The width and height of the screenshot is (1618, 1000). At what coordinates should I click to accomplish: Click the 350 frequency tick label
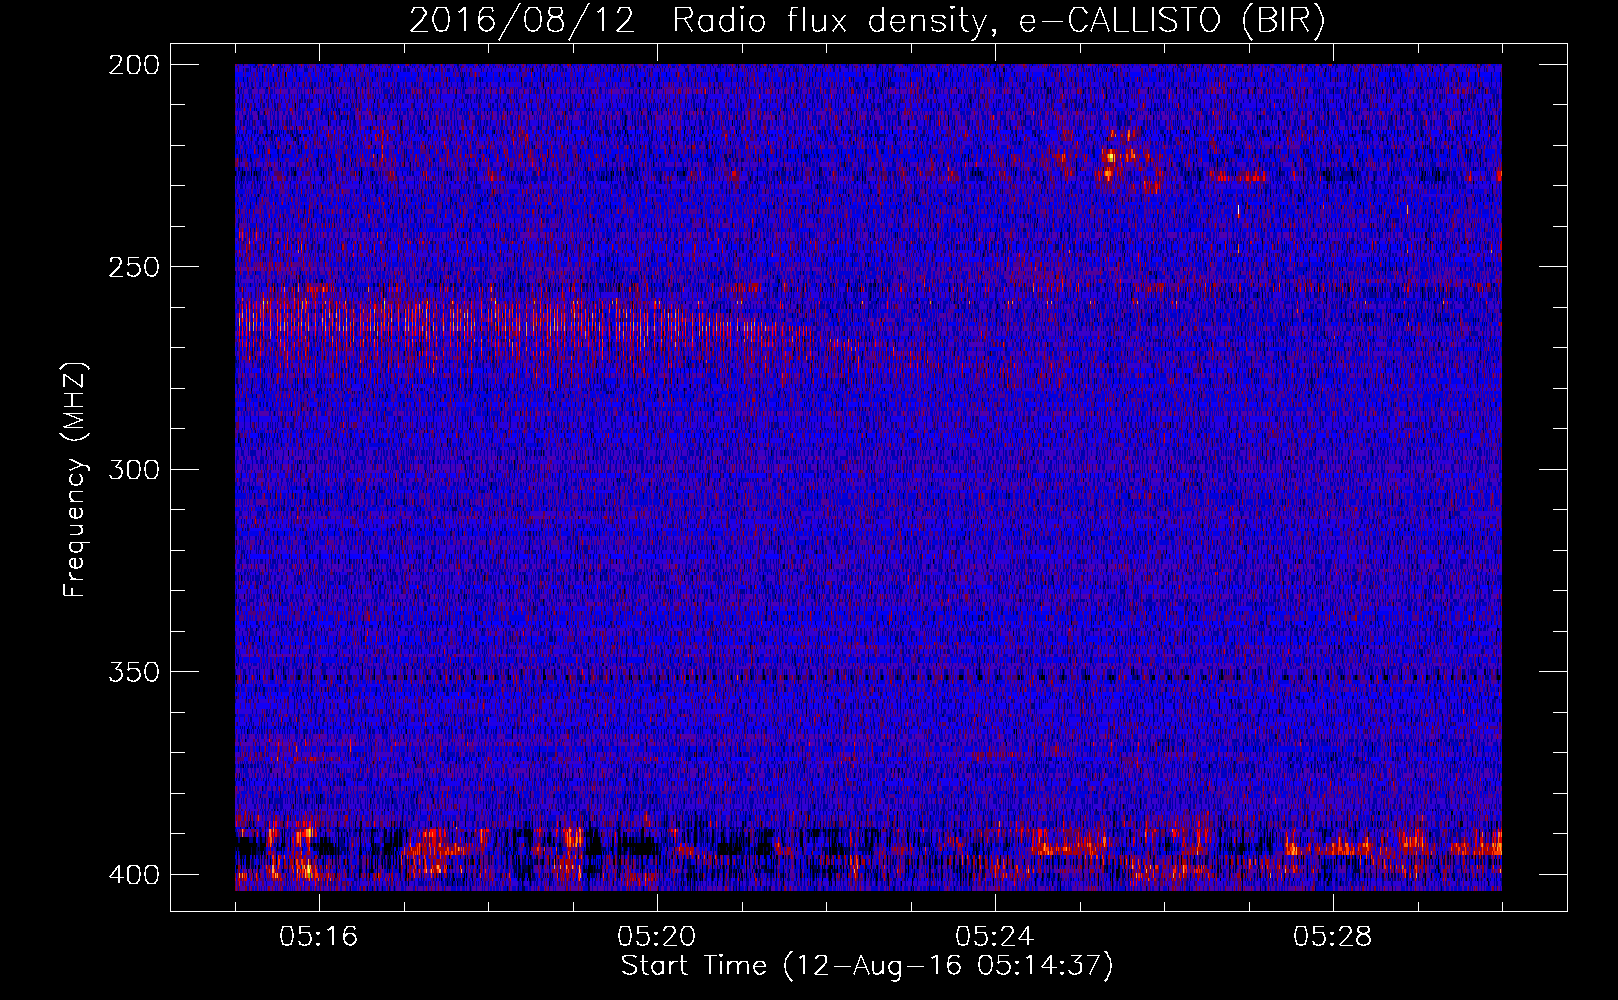click(x=133, y=672)
